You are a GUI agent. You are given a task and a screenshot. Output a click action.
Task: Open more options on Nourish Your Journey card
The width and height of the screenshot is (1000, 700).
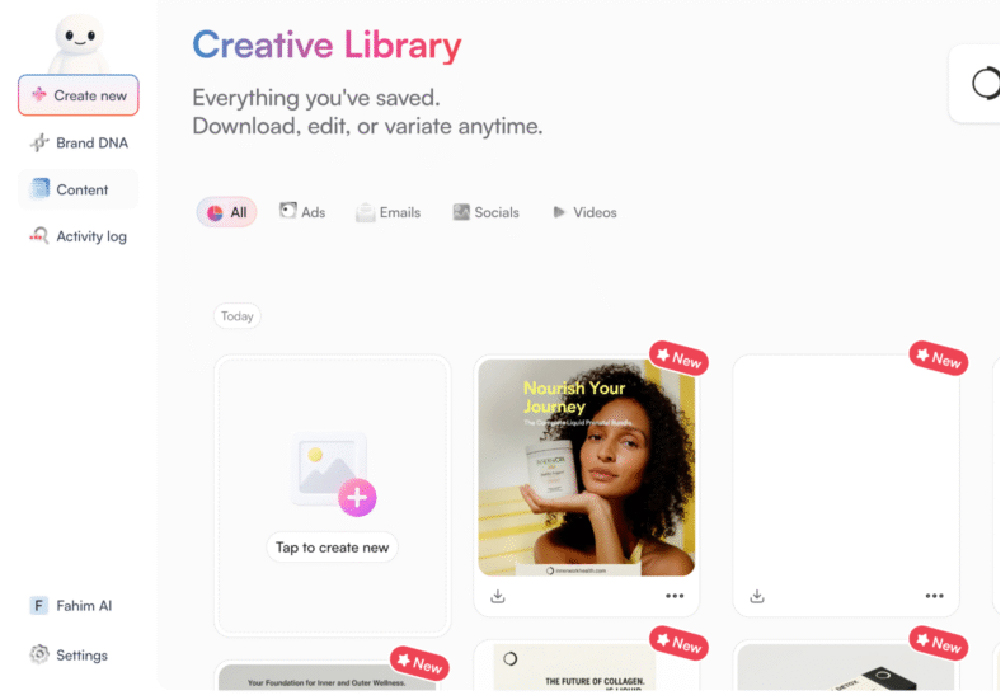tap(674, 595)
